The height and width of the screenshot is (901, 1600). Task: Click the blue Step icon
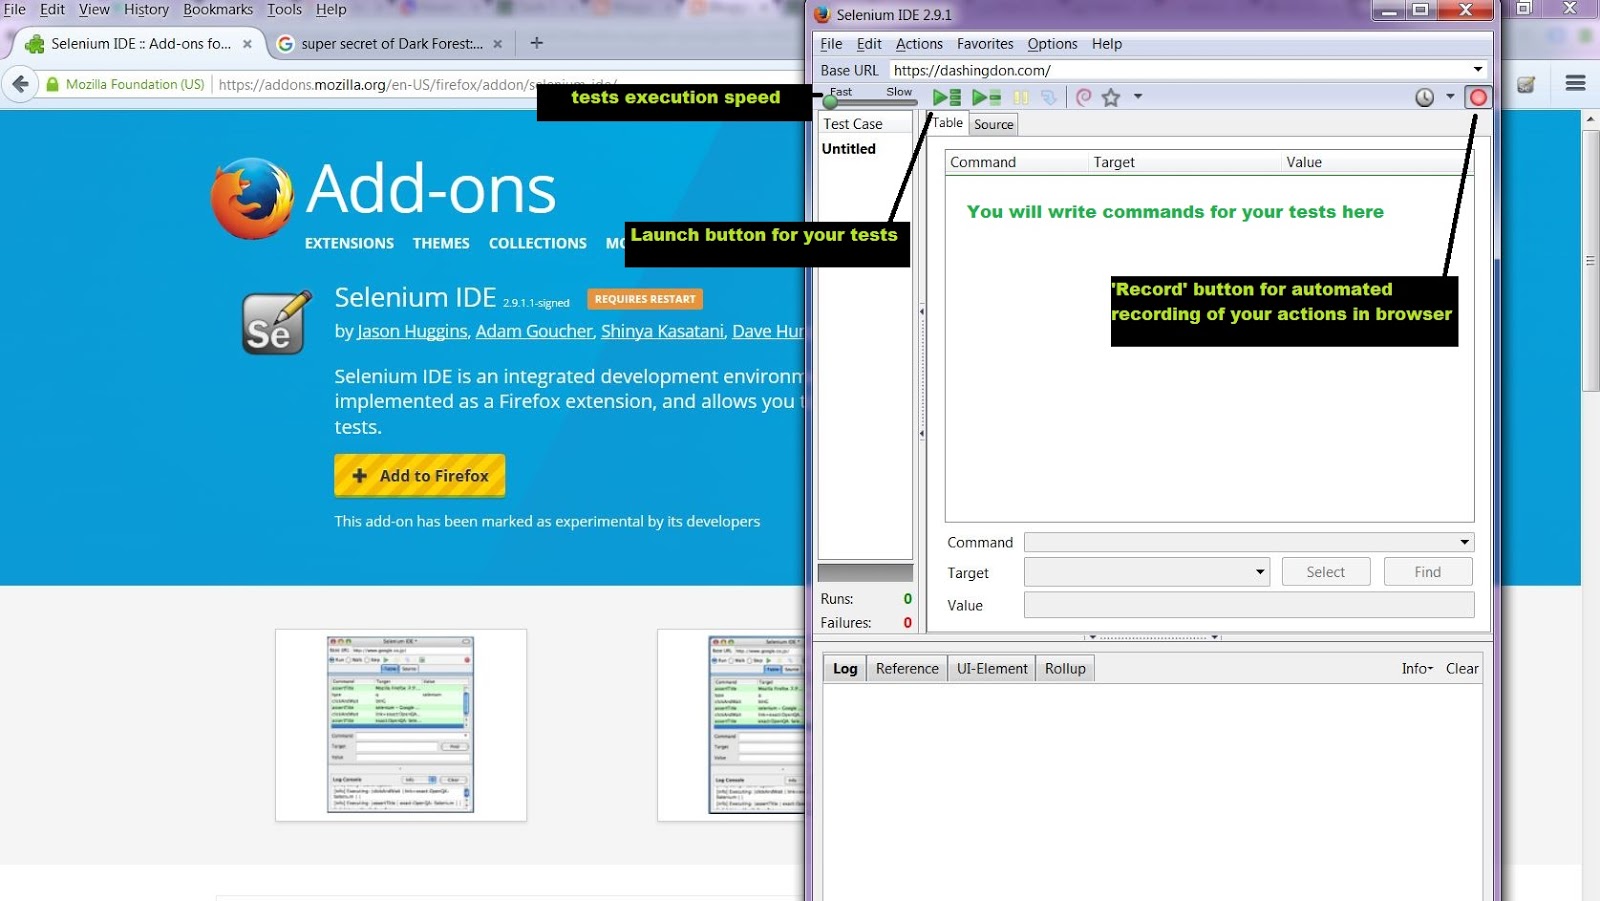[x=1048, y=97]
